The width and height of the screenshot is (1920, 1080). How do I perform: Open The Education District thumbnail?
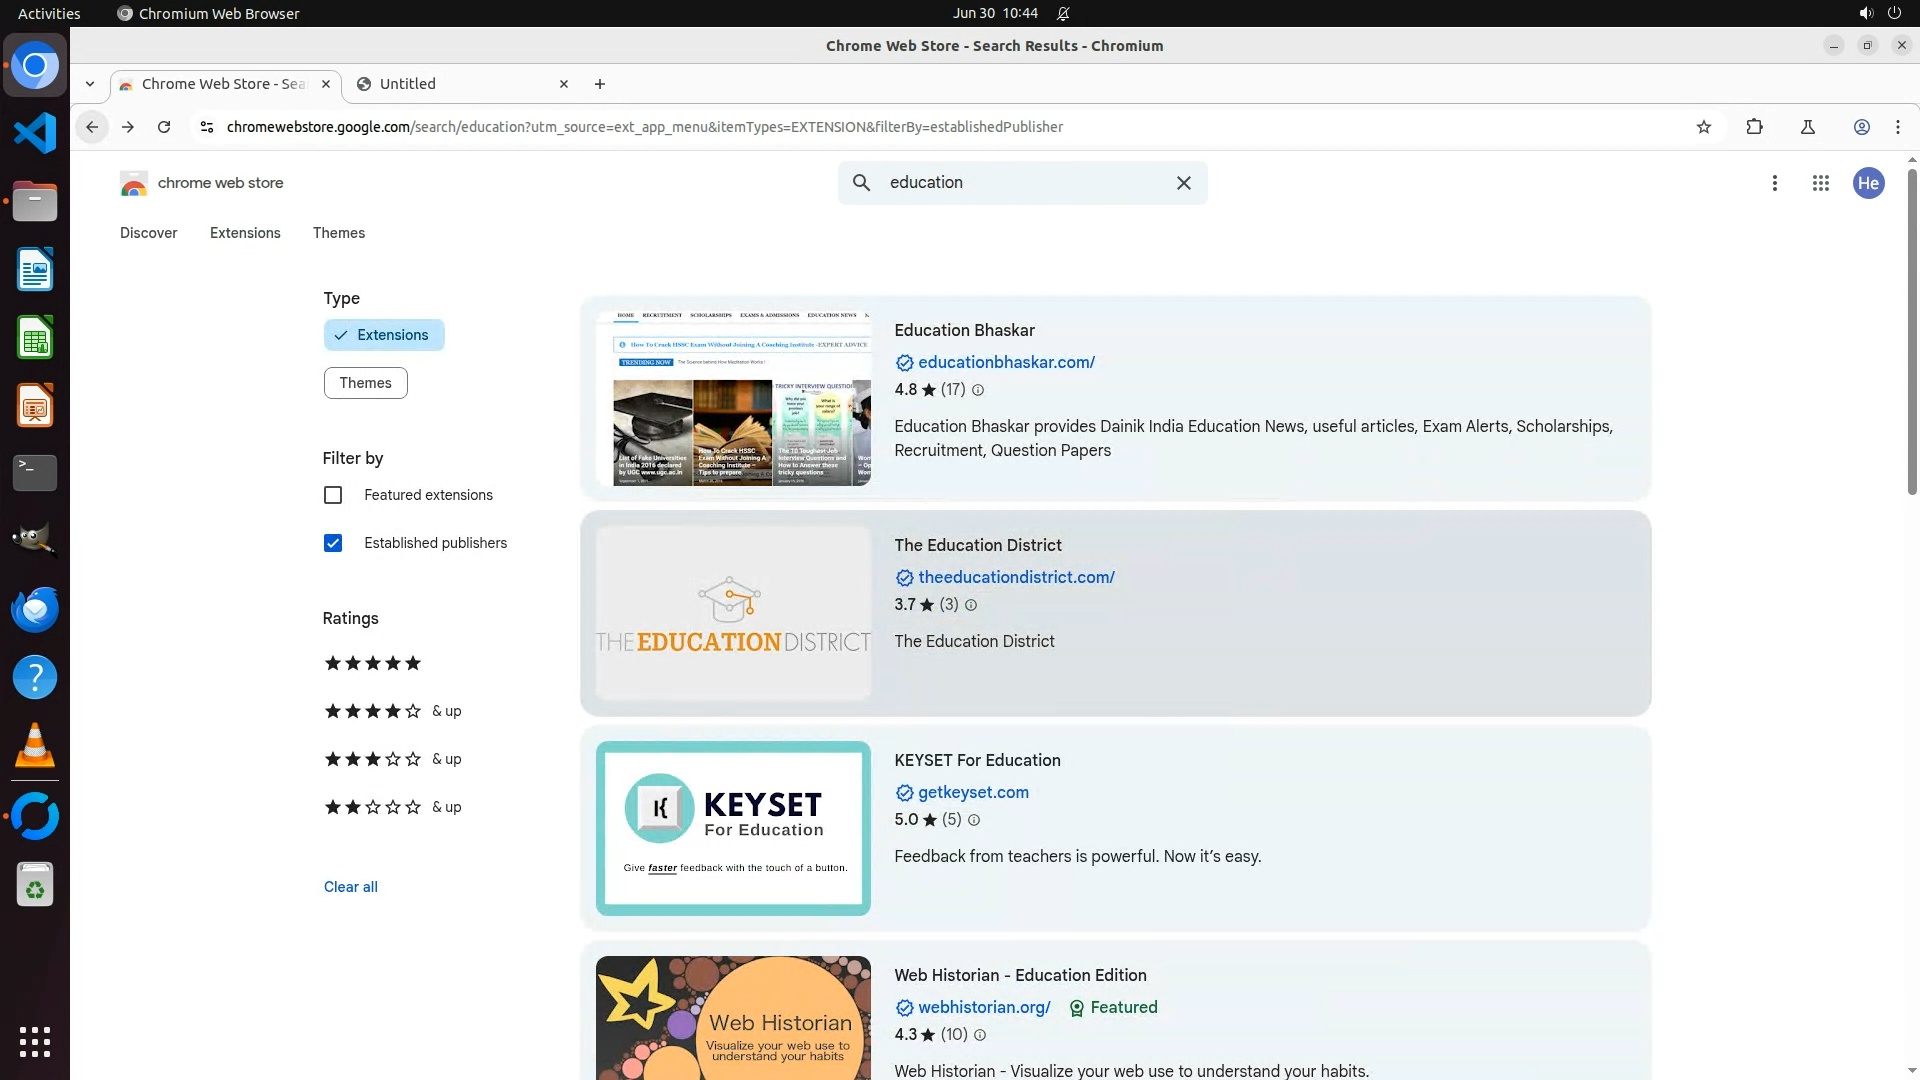tap(733, 613)
